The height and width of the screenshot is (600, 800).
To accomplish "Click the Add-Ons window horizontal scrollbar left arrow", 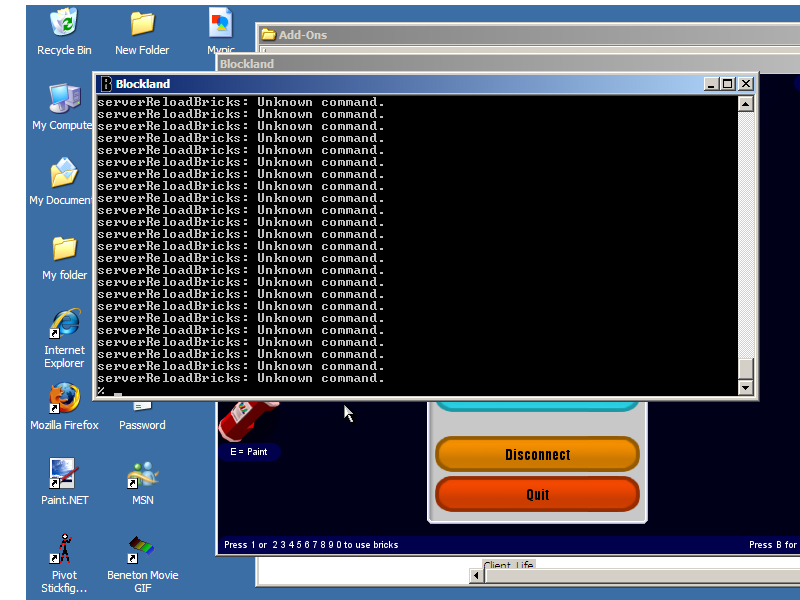I will click(477, 576).
